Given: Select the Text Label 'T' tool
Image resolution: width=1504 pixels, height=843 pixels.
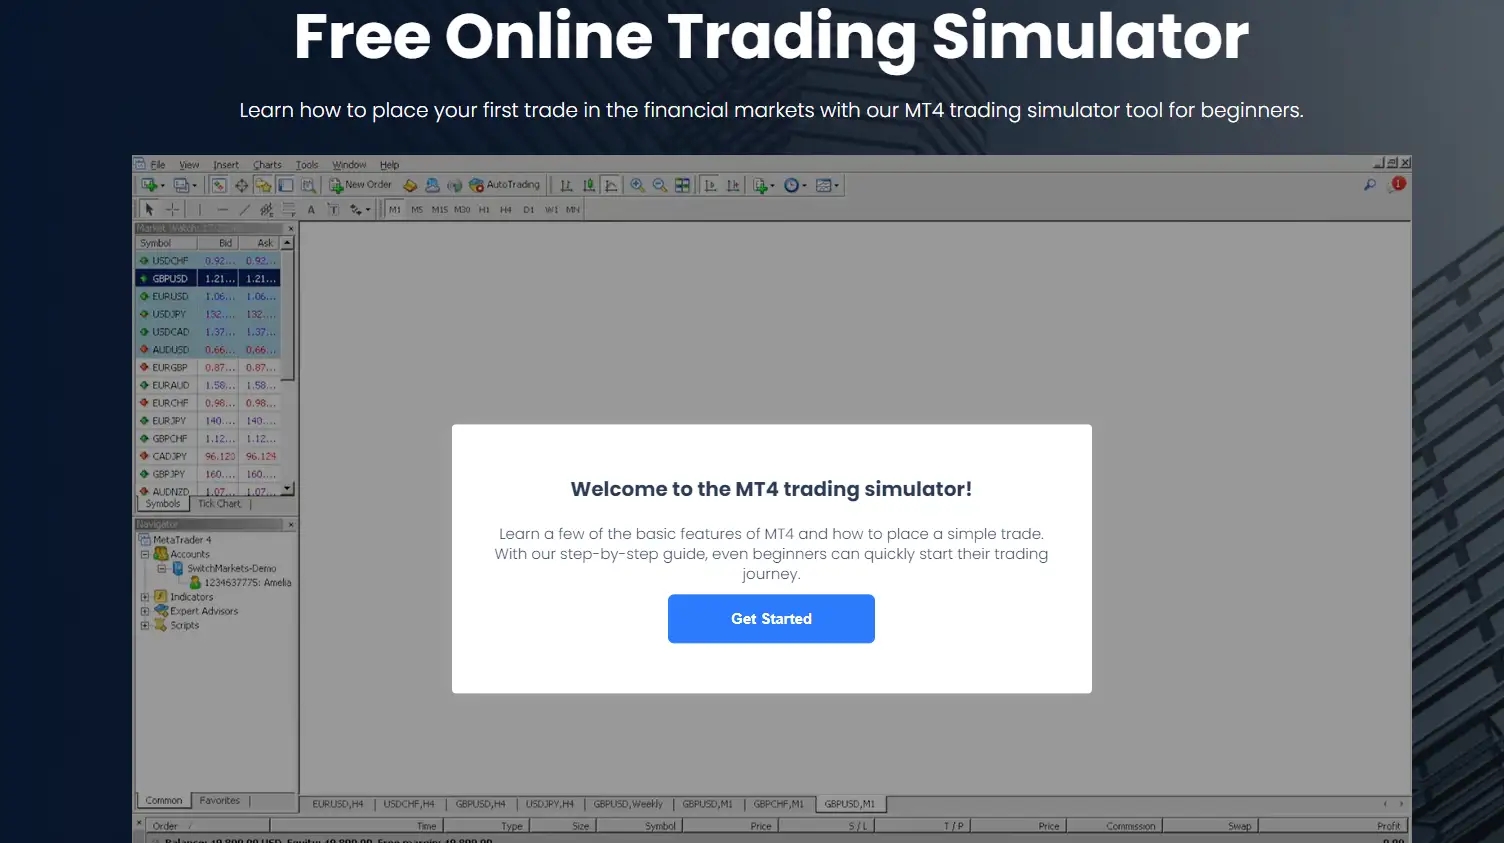Looking at the screenshot, I should pyautogui.click(x=333, y=209).
